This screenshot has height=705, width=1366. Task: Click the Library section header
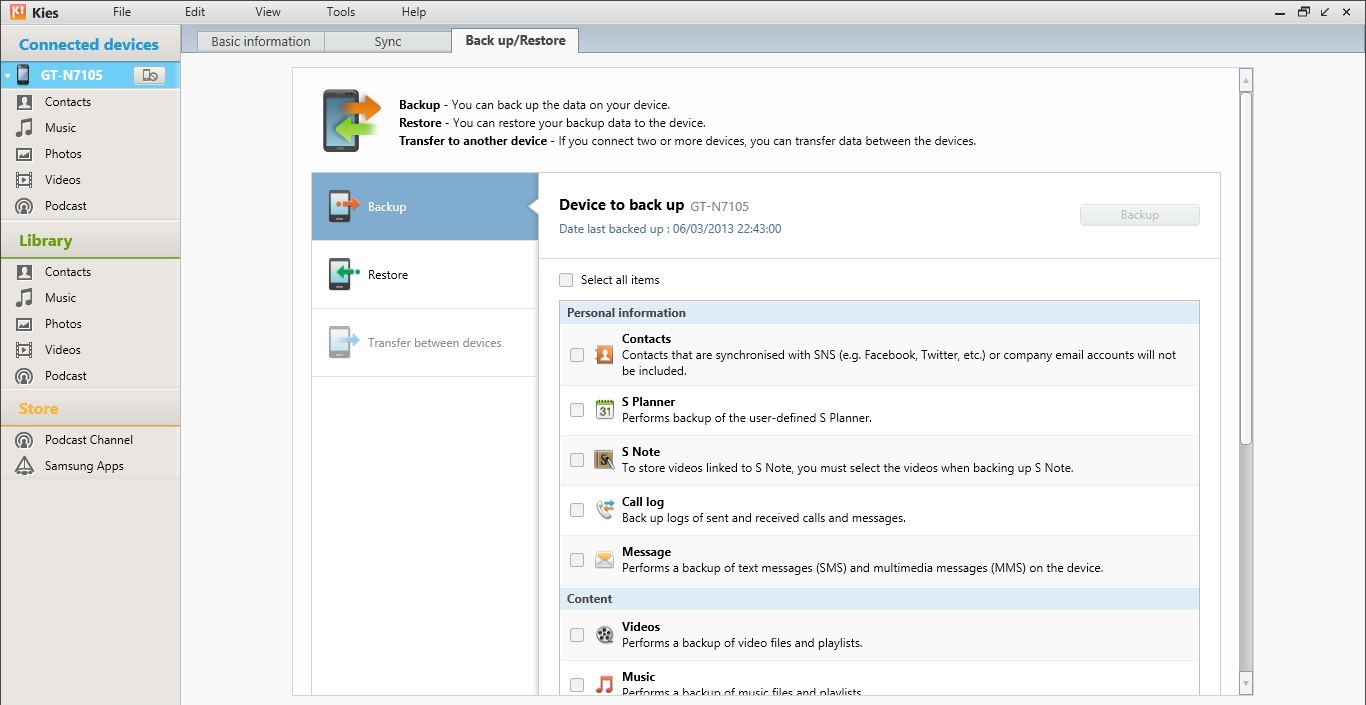(x=90, y=241)
